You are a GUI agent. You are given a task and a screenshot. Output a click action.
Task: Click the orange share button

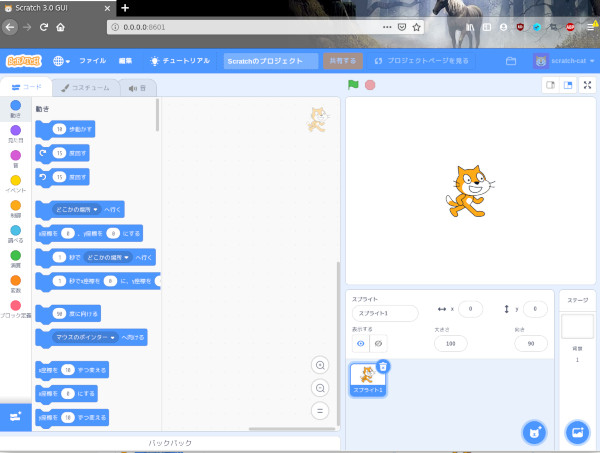[x=343, y=61]
